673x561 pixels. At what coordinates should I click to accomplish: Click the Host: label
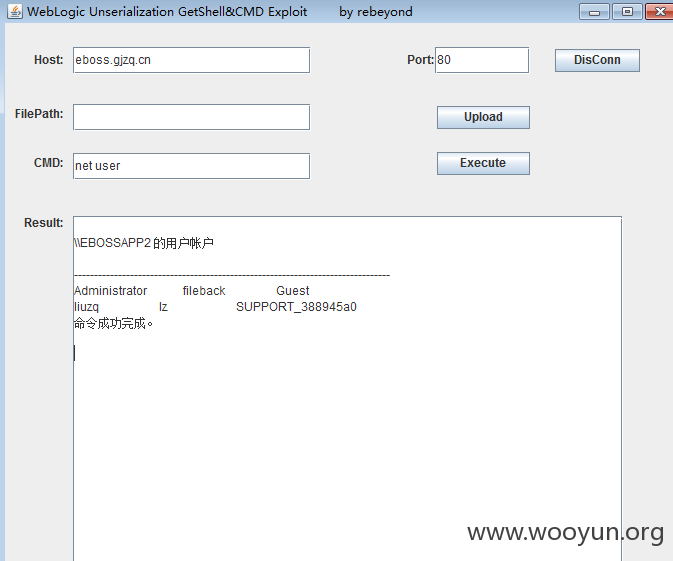pyautogui.click(x=49, y=60)
